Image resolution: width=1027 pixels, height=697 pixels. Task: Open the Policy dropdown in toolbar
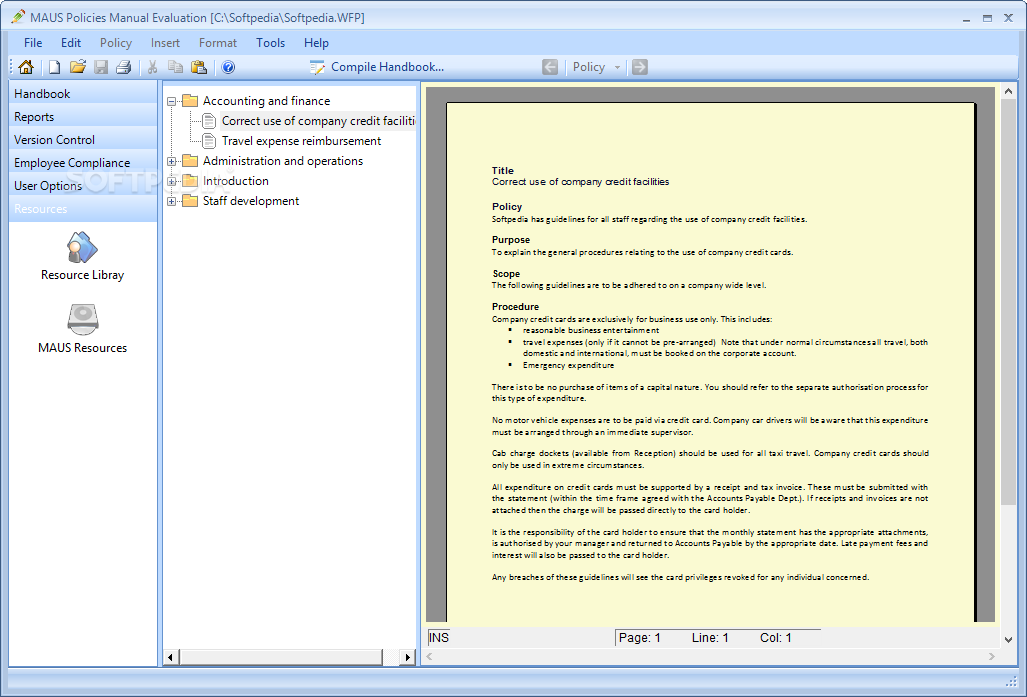(617, 67)
